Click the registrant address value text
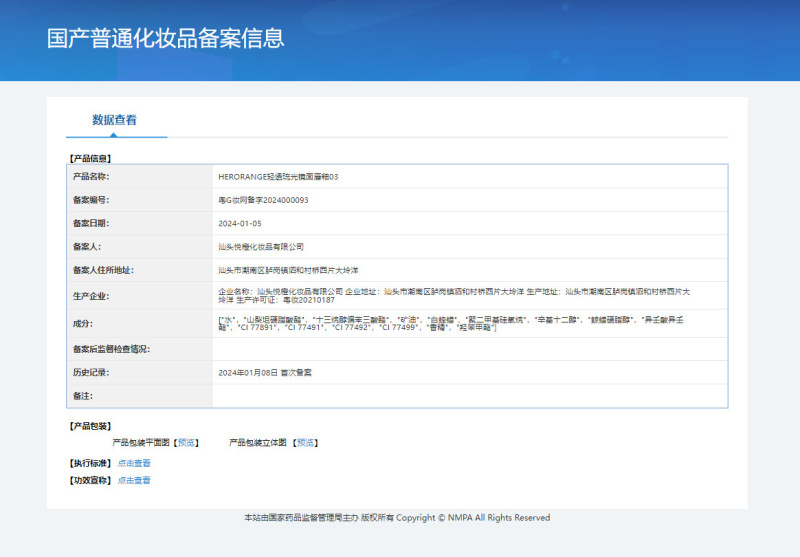 288,270
